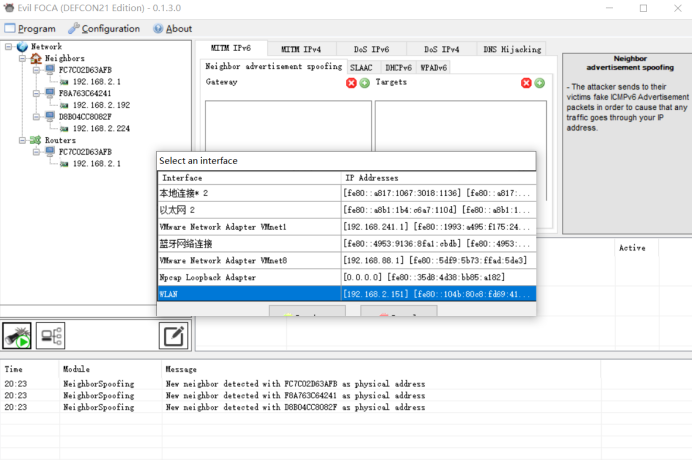This screenshot has height=460, width=692.
Task: Select the Neighbor advertisement spoofing subtab
Action: pos(274,66)
